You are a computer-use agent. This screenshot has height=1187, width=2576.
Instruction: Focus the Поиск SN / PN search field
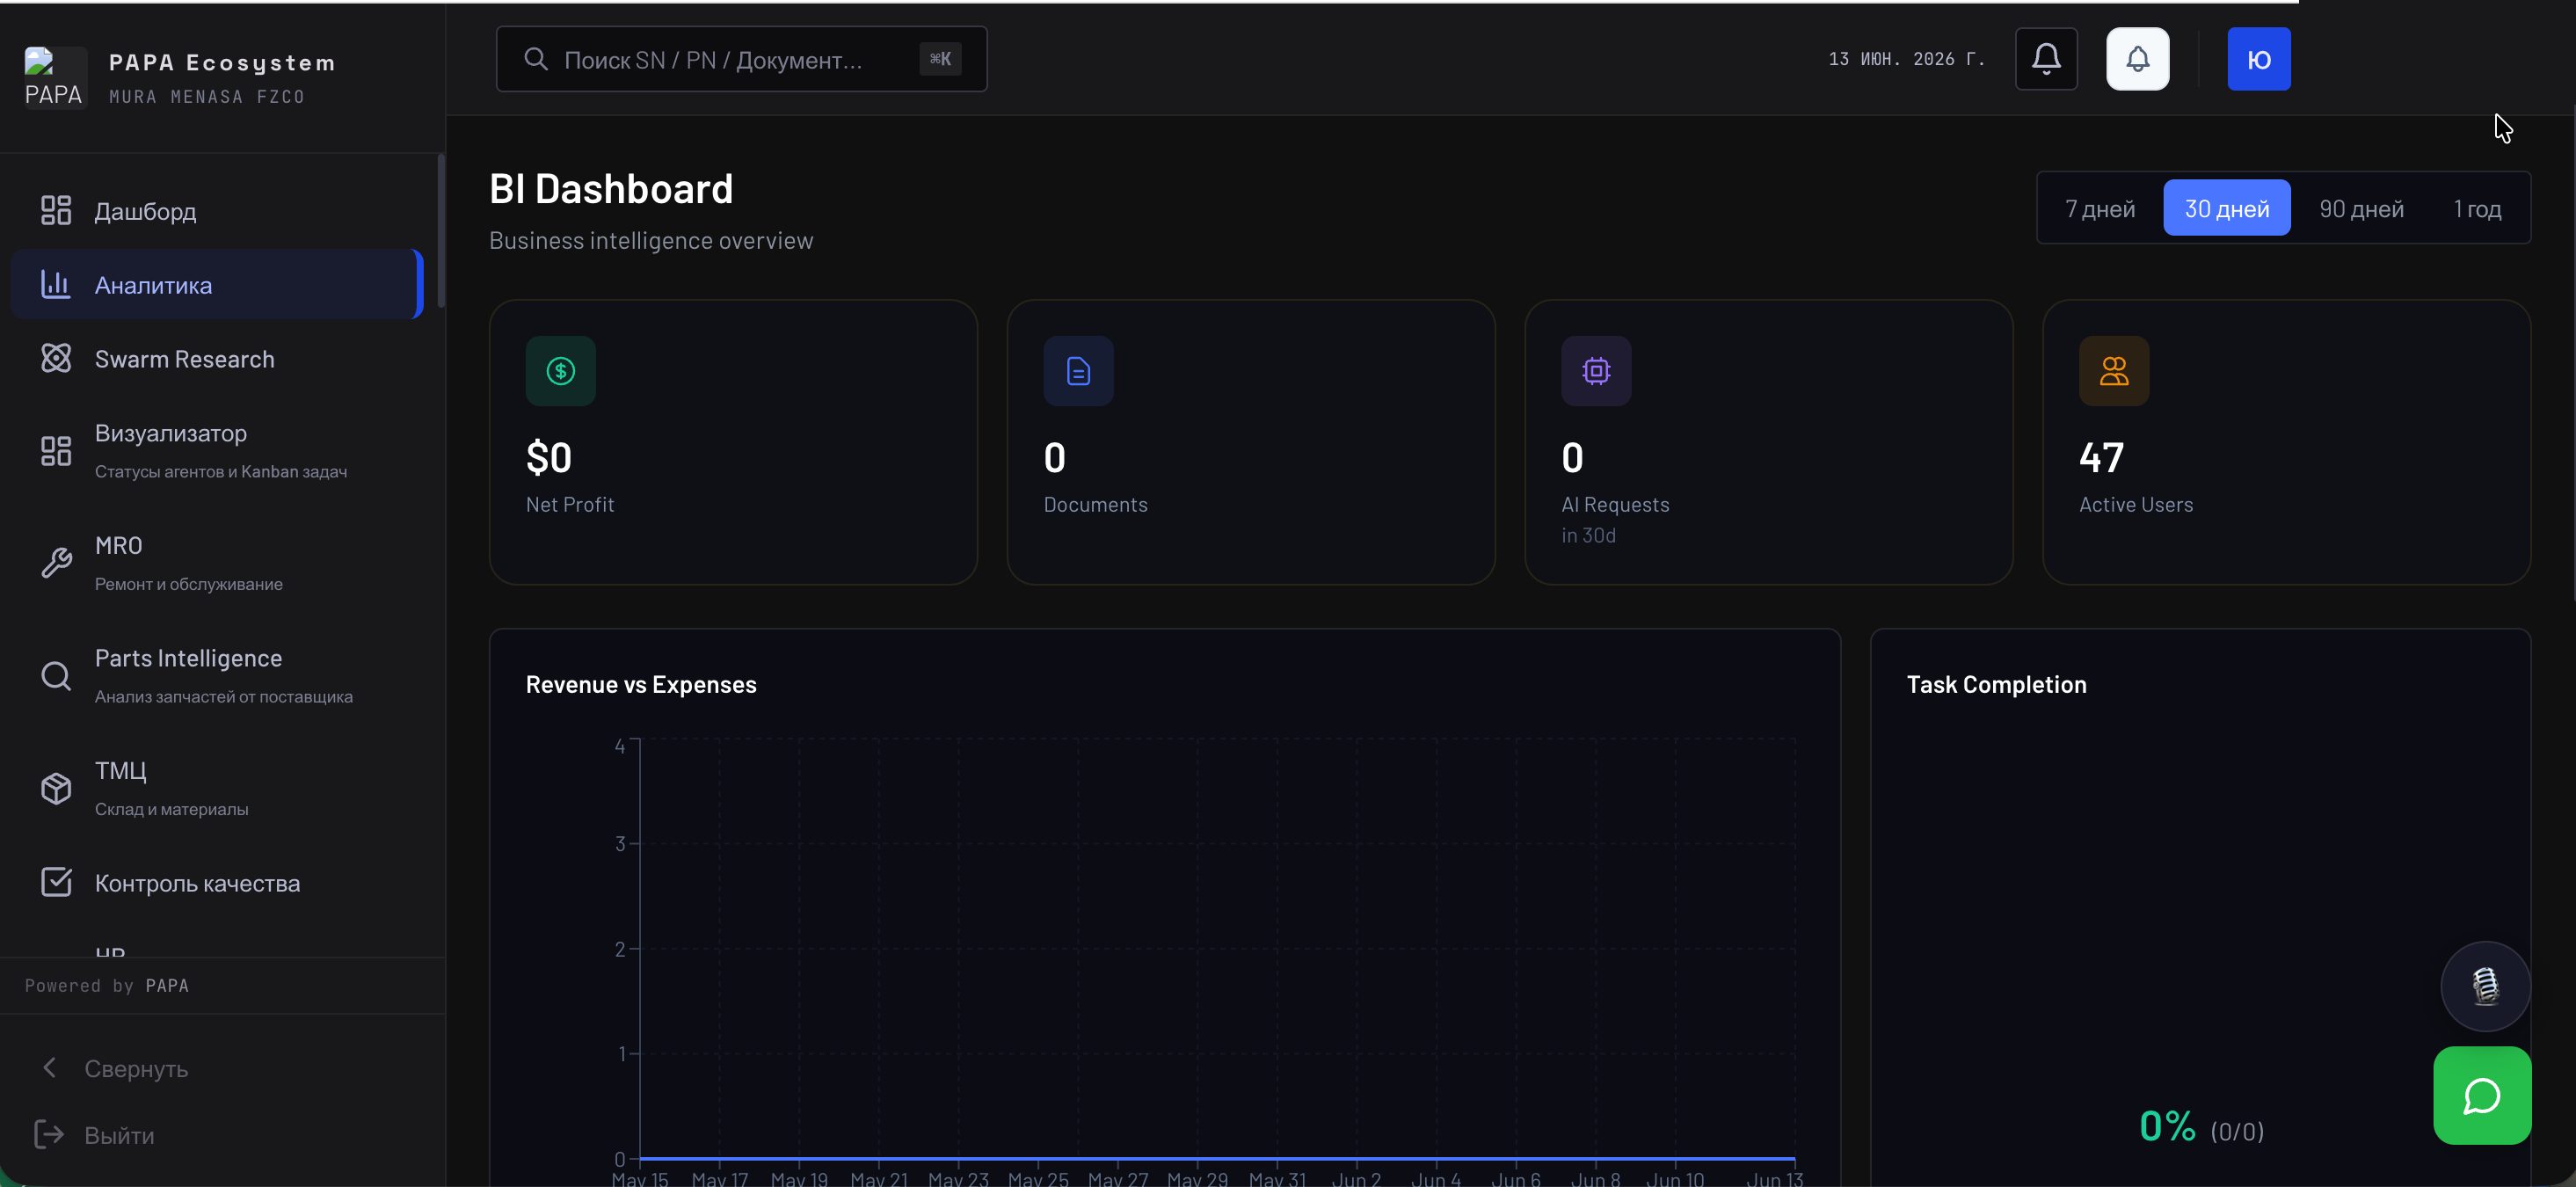741,59
